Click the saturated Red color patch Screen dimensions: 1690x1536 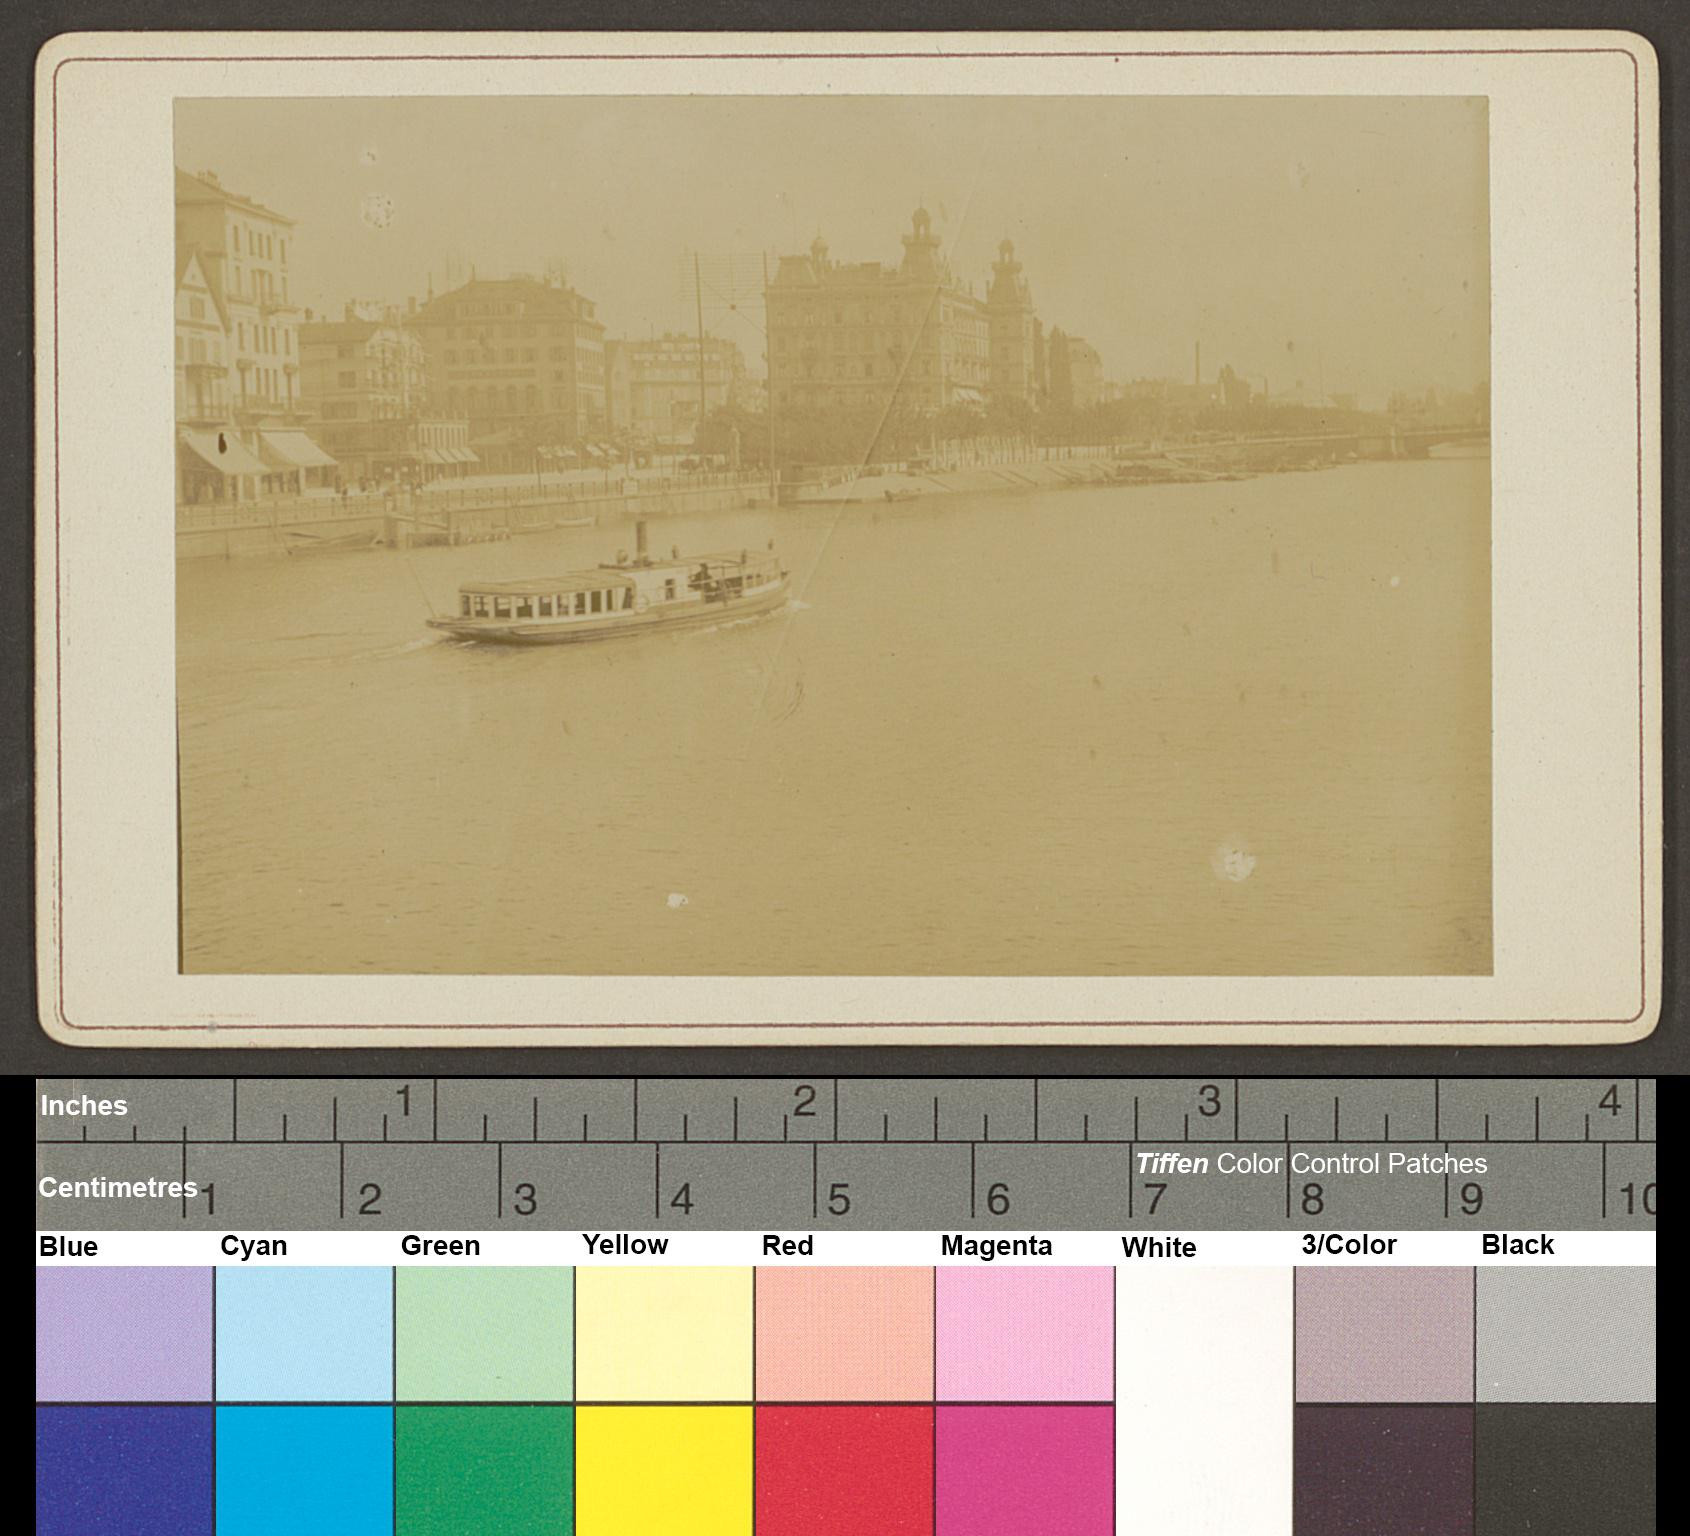844,1471
